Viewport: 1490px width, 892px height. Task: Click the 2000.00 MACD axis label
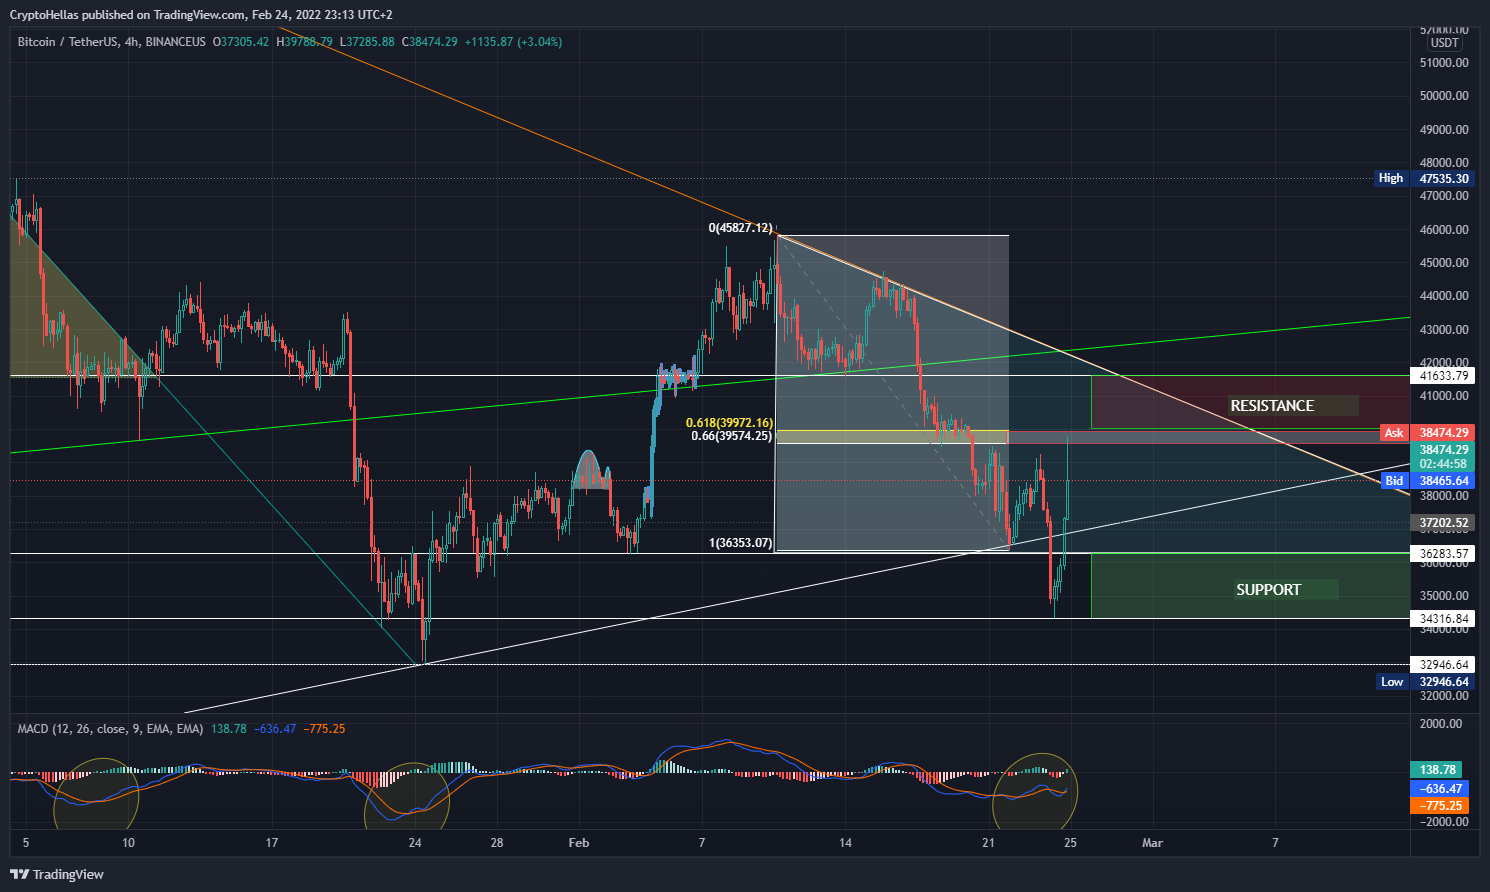(1441, 724)
